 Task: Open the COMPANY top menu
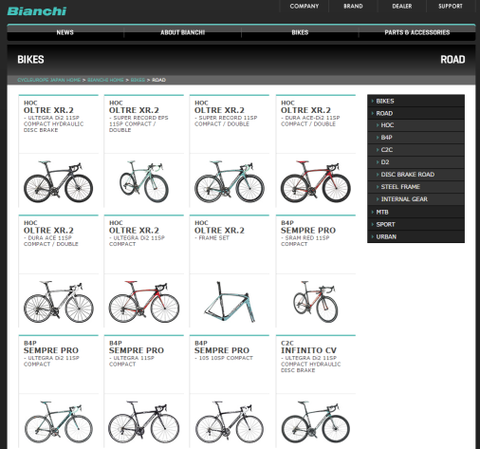304,6
